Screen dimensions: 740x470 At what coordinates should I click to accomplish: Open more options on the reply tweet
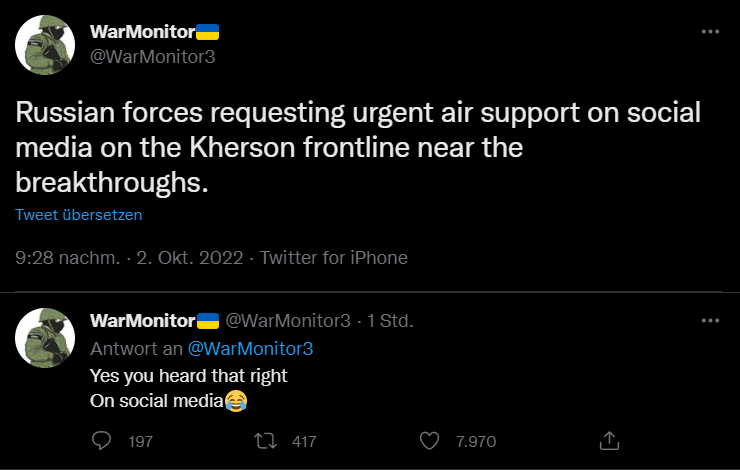point(710,321)
